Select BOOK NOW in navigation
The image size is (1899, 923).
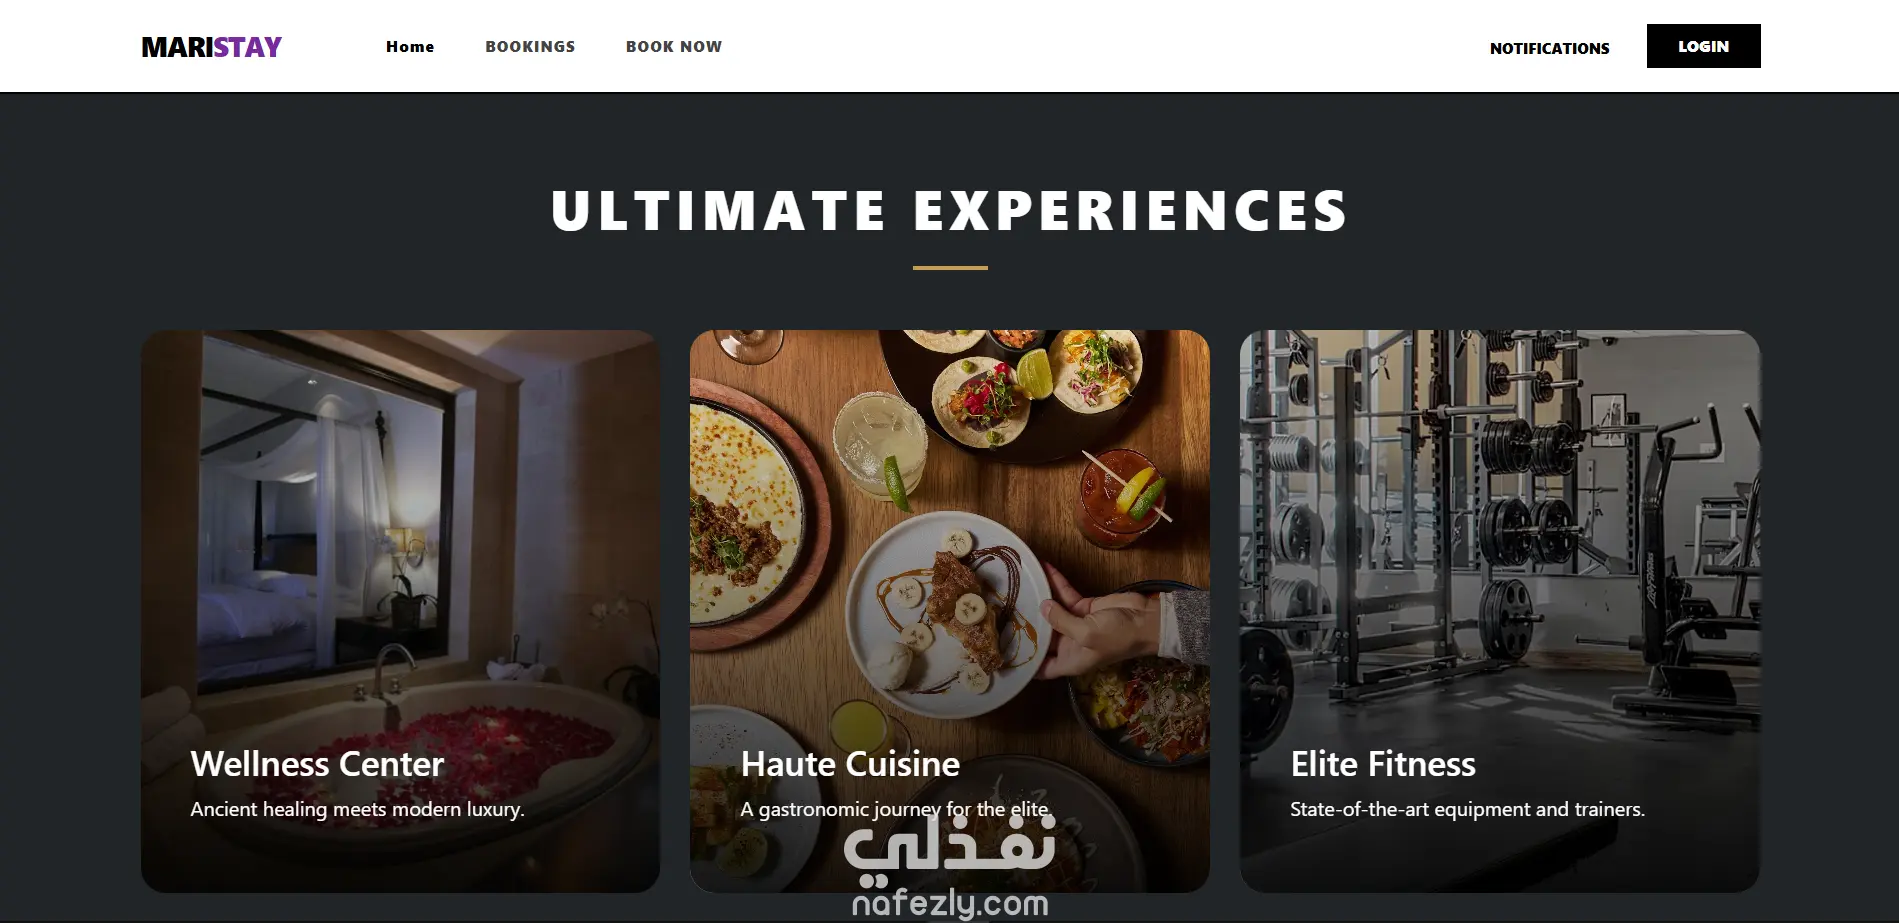674,47
